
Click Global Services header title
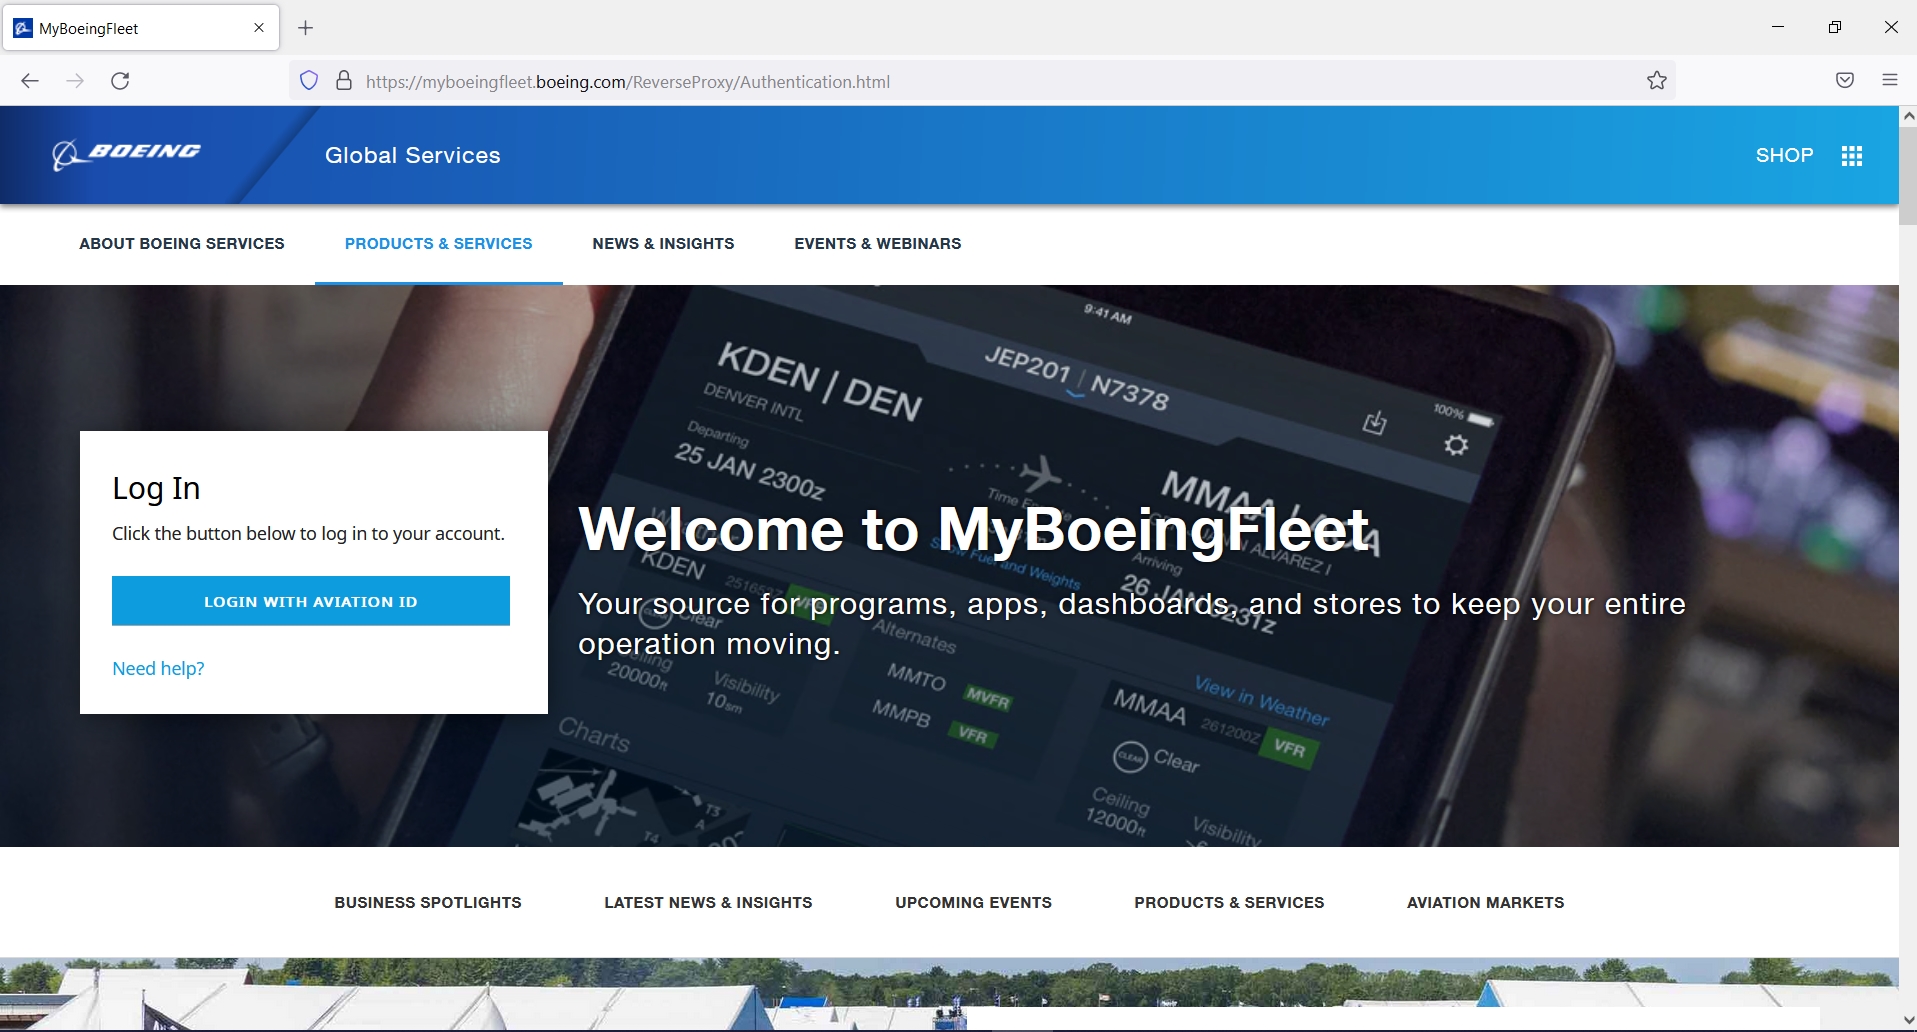click(413, 156)
